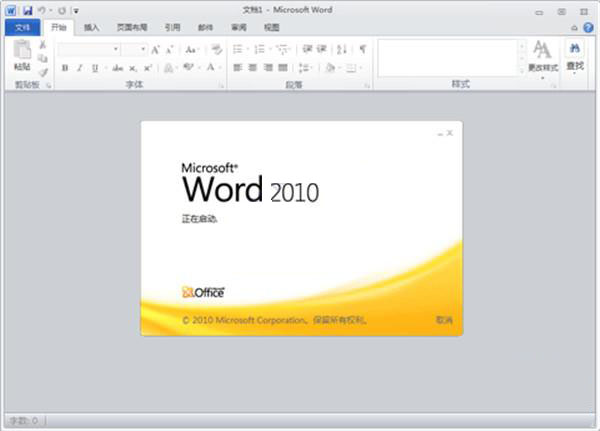
Task: Toggle Bold formatting
Action: [65, 68]
